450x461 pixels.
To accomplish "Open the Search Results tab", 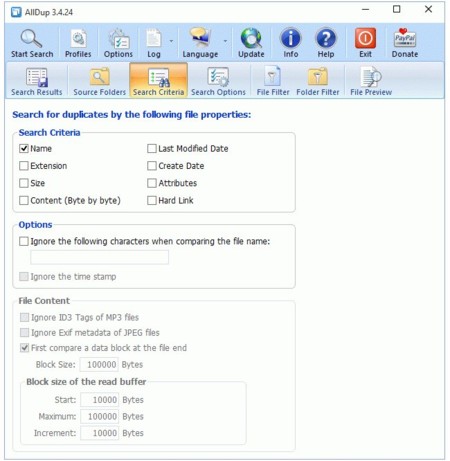I will click(x=37, y=81).
